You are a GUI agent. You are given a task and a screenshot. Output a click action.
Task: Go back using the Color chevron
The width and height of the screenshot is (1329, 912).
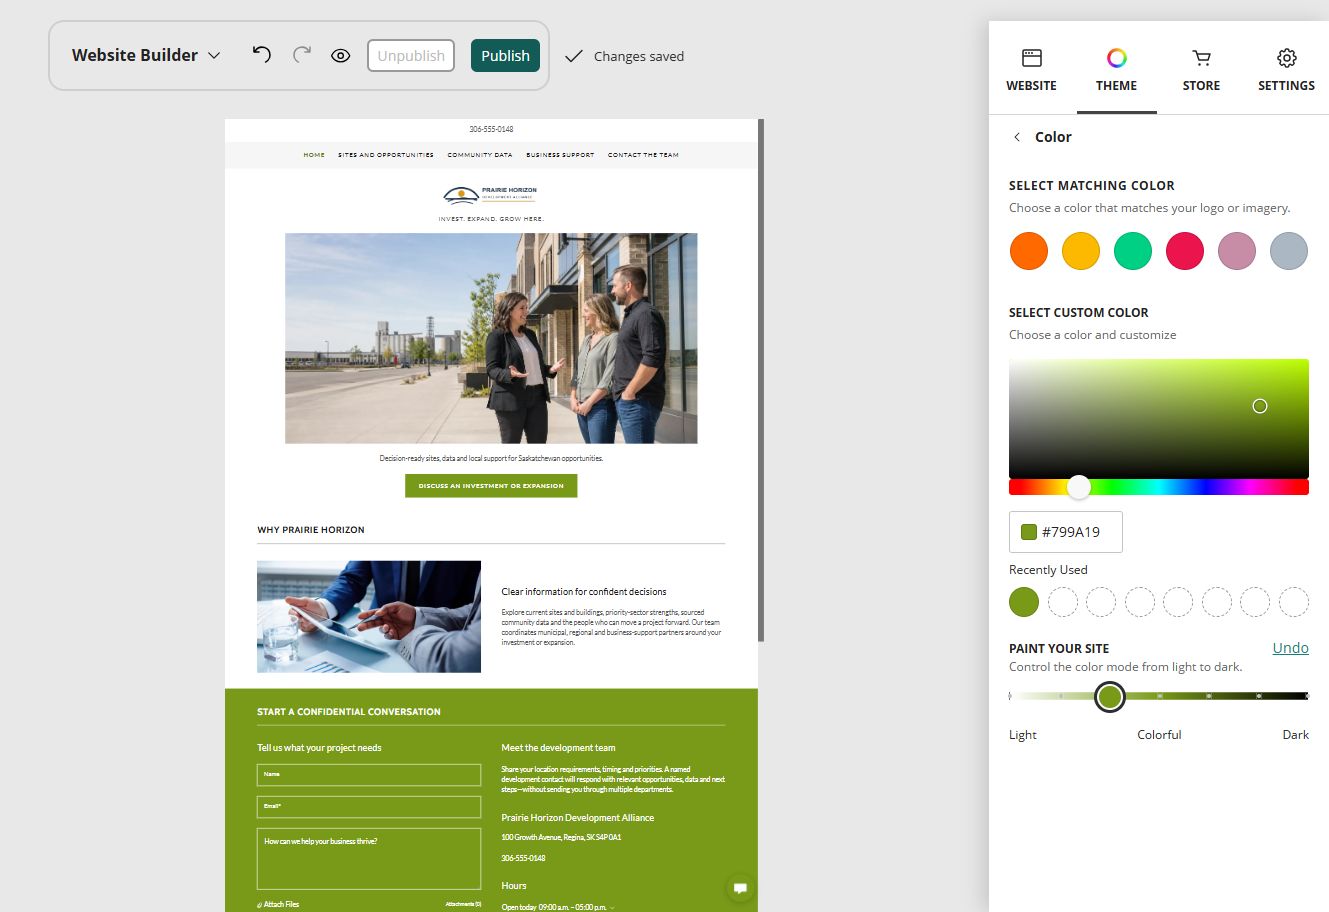pos(1017,137)
